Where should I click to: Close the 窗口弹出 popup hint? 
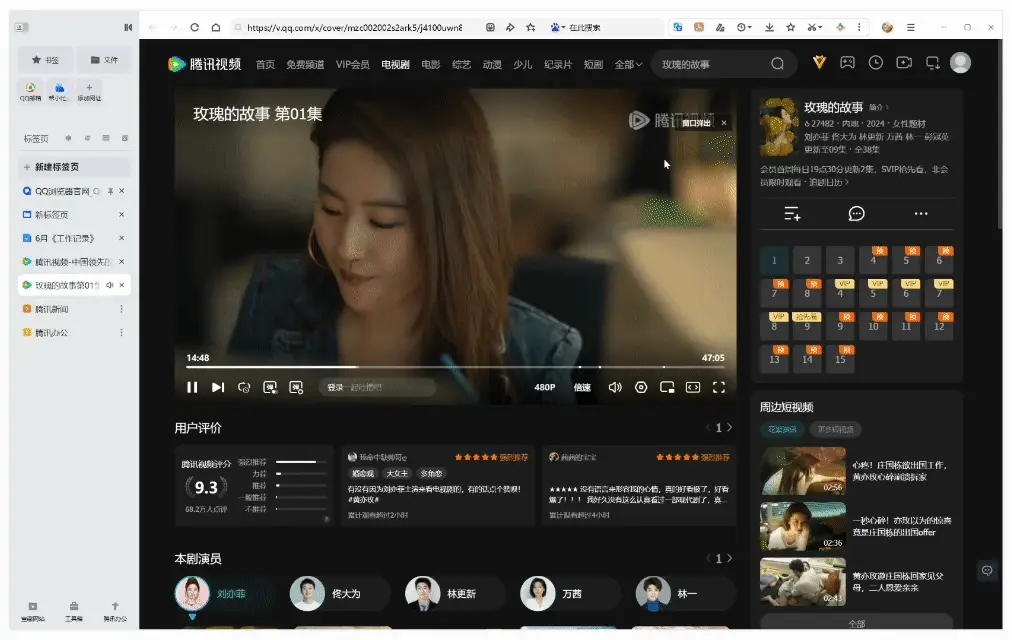[x=724, y=123]
